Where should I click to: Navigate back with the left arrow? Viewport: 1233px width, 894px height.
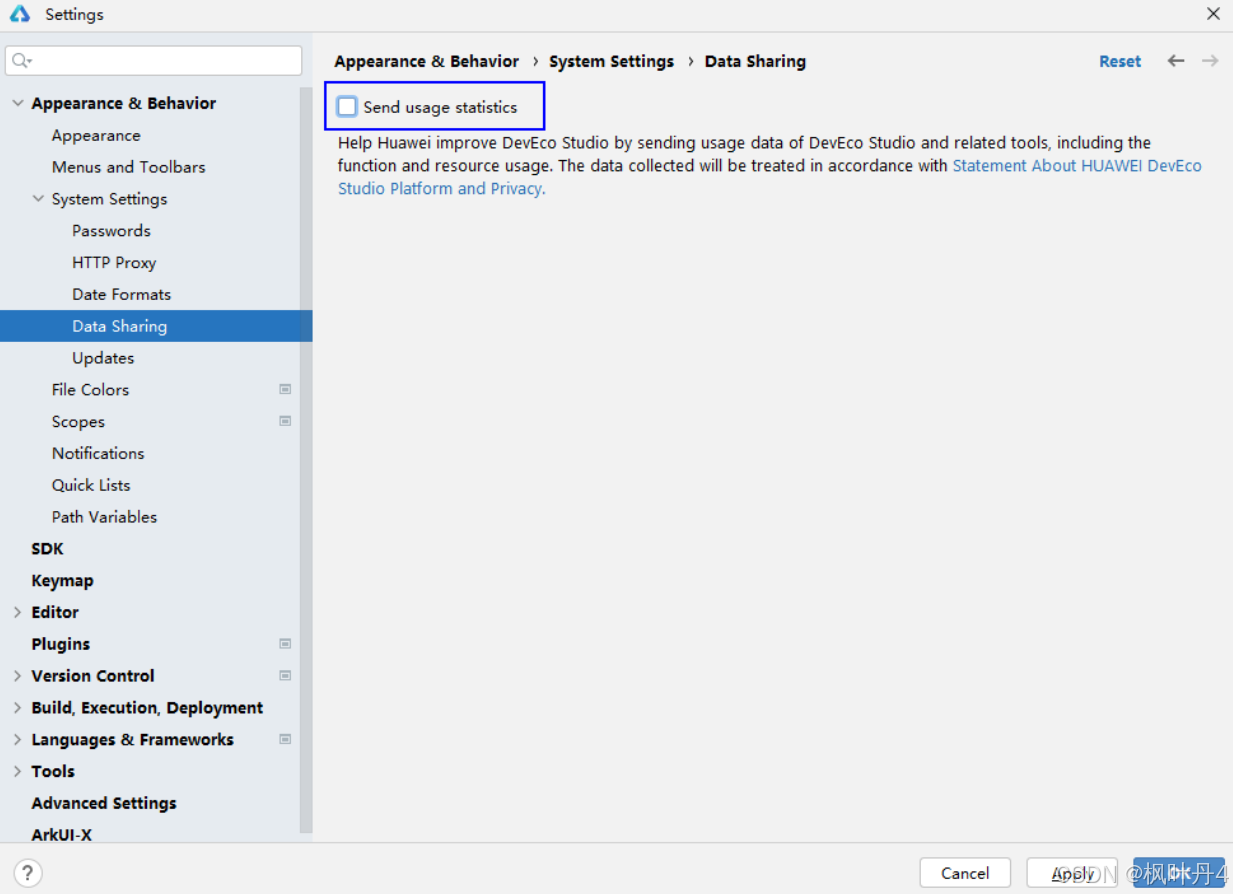coord(1176,61)
